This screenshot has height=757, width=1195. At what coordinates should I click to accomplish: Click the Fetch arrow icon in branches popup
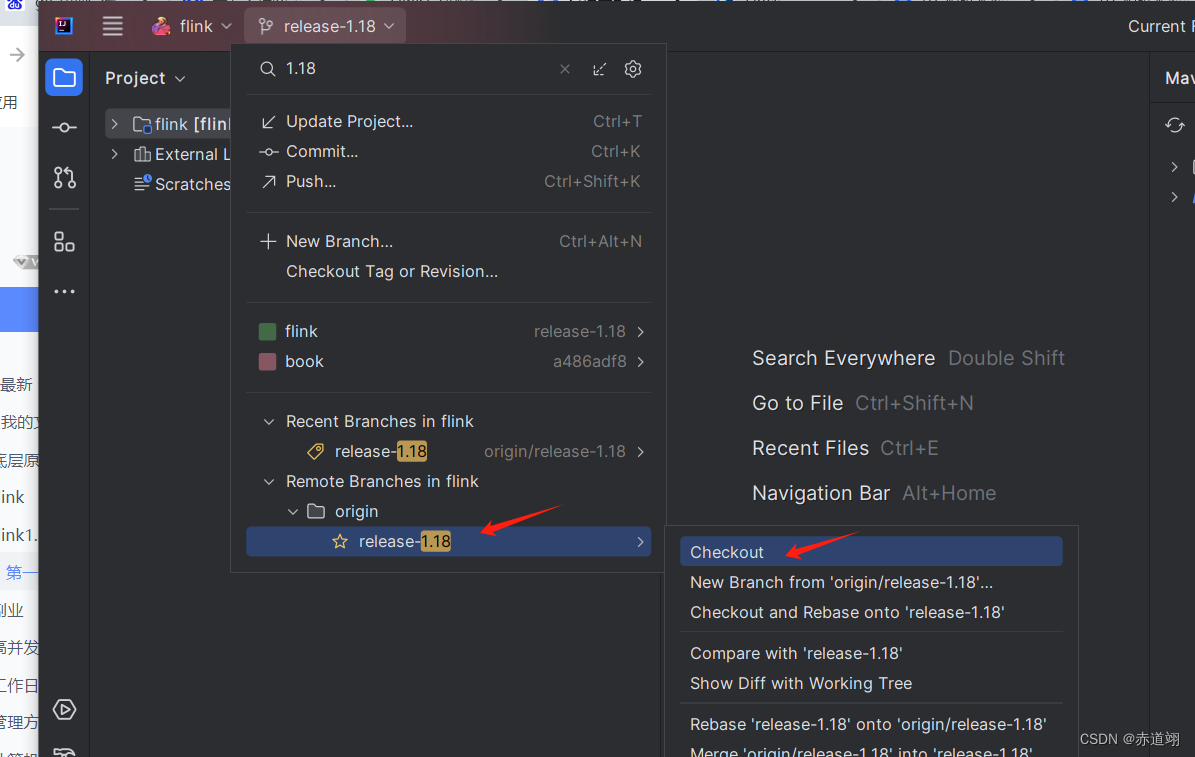[x=599, y=69]
